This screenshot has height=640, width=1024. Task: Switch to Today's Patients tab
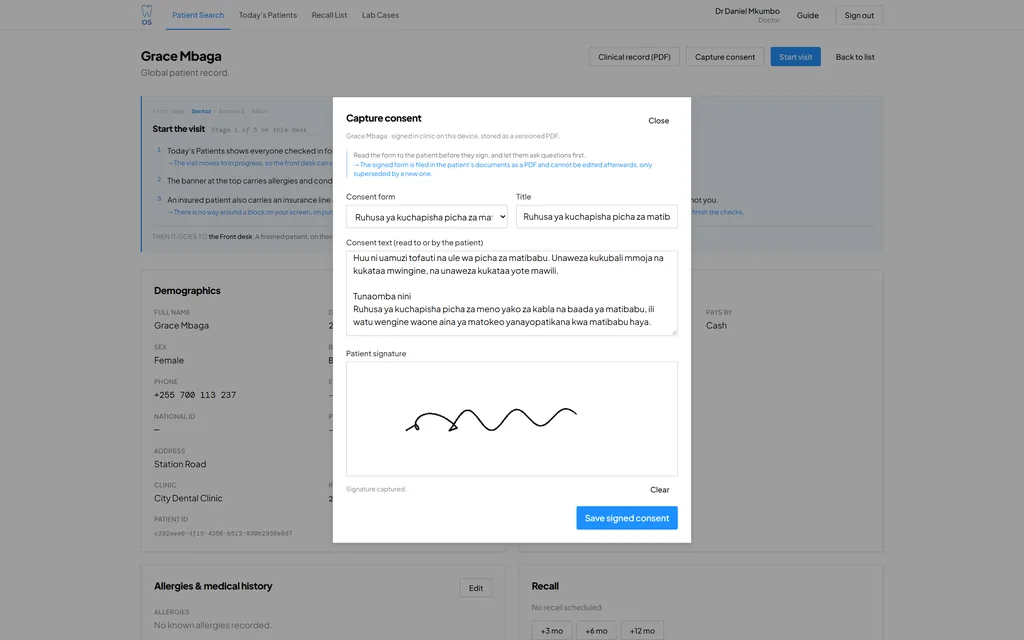pyautogui.click(x=267, y=15)
